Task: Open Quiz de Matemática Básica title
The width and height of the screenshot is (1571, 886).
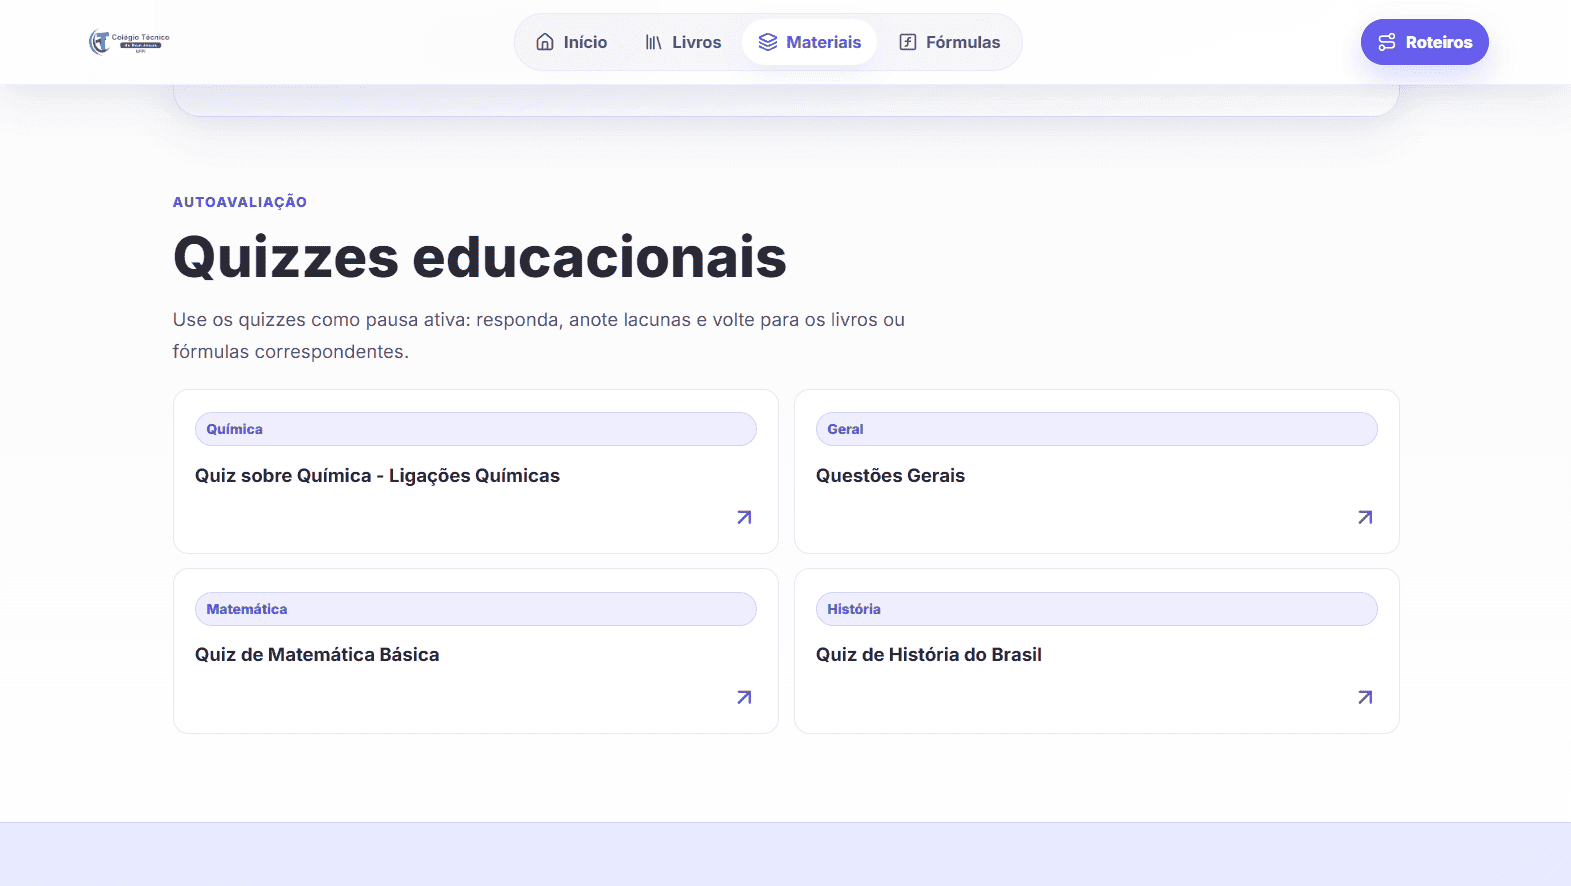Action: [317, 655]
